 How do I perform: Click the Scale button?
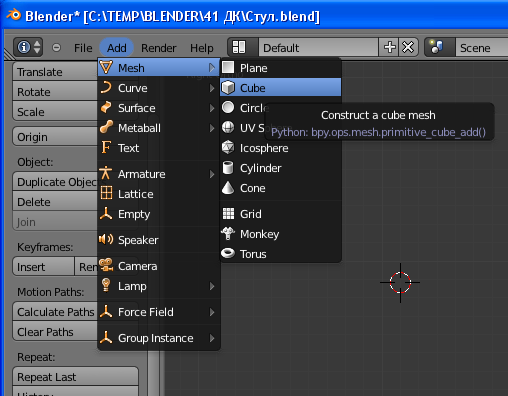point(55,112)
